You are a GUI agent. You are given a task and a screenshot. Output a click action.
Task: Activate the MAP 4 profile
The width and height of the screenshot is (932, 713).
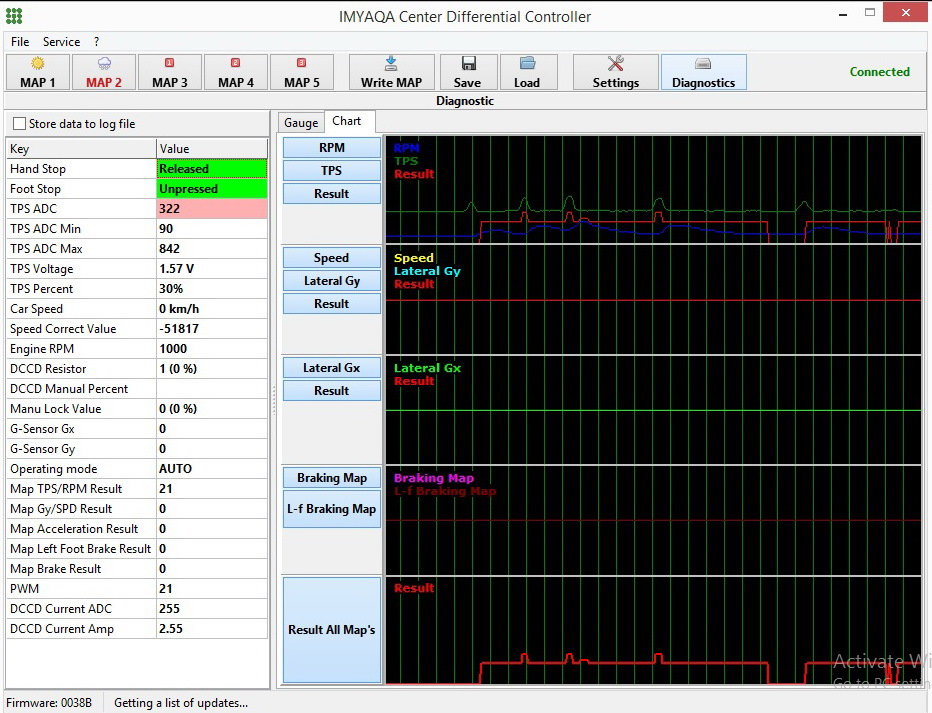point(236,72)
